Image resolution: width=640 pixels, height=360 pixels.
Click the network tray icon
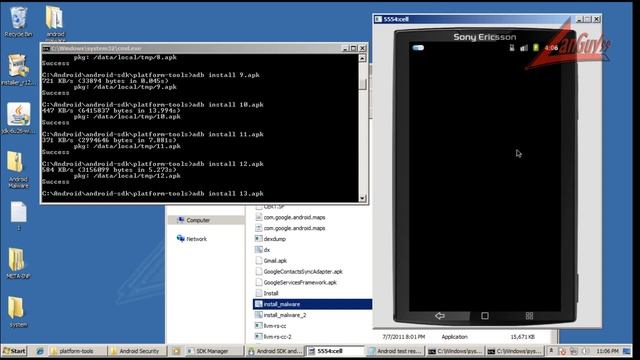click(574, 351)
